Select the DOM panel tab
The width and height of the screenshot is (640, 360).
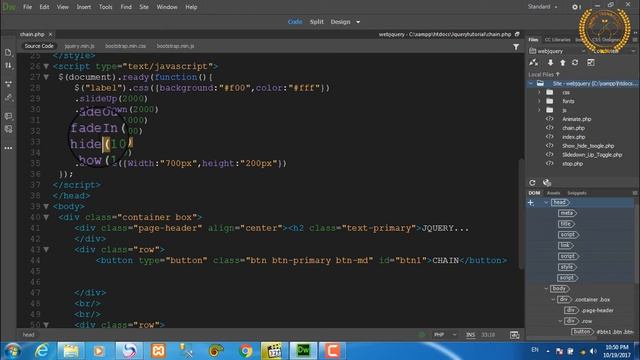tap(534, 193)
